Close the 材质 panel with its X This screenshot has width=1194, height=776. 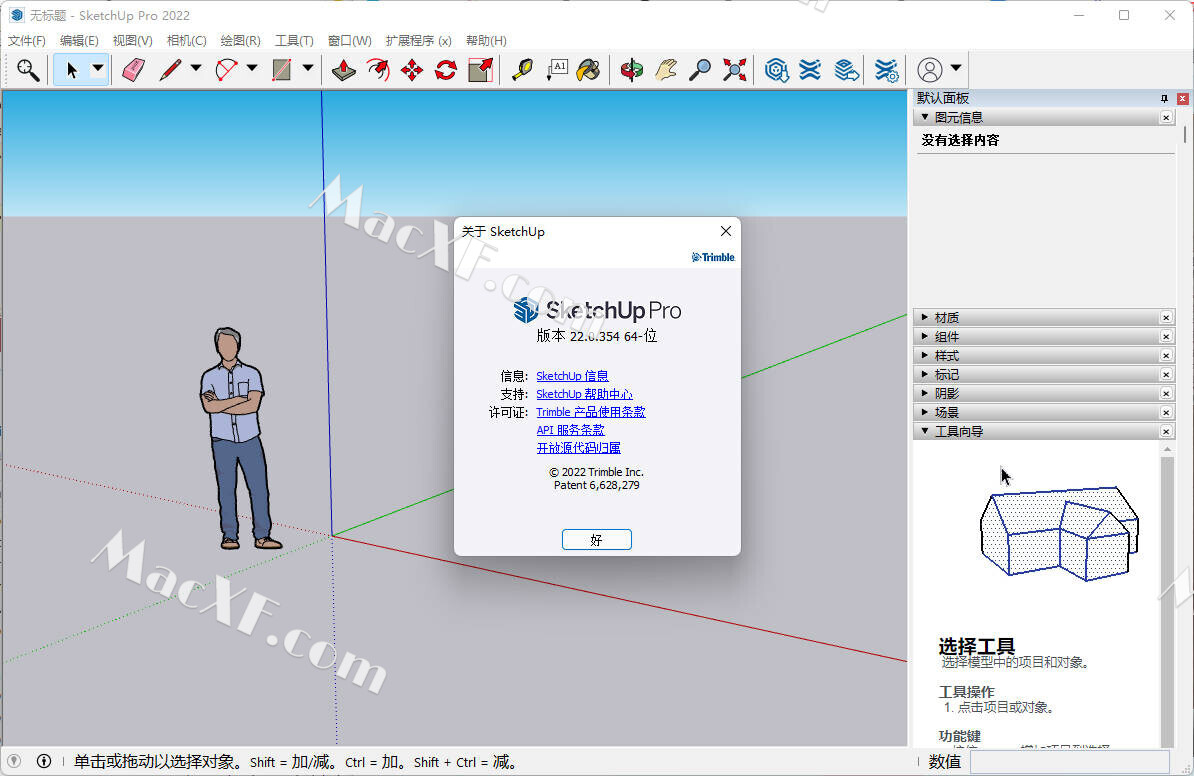click(1166, 318)
